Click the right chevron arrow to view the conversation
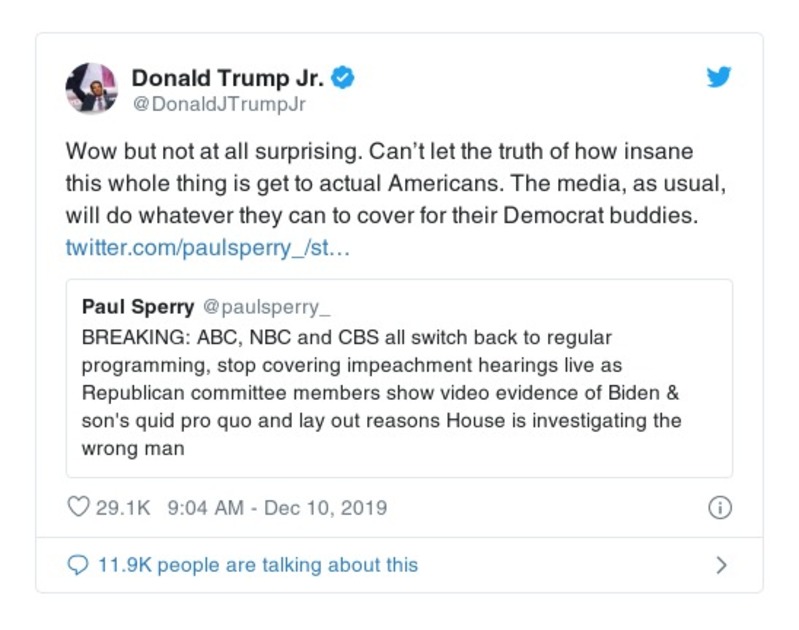799x630 pixels. click(721, 565)
